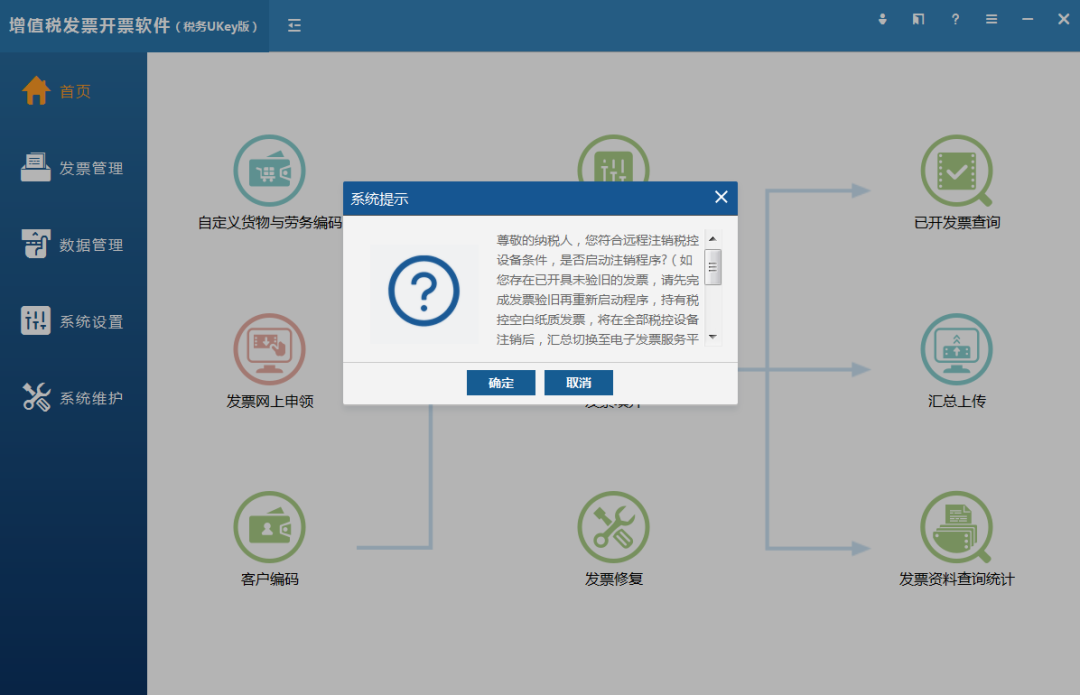Open 自定义货物与劳务编码 from the home screen
This screenshot has height=695, width=1080.
pos(269,170)
